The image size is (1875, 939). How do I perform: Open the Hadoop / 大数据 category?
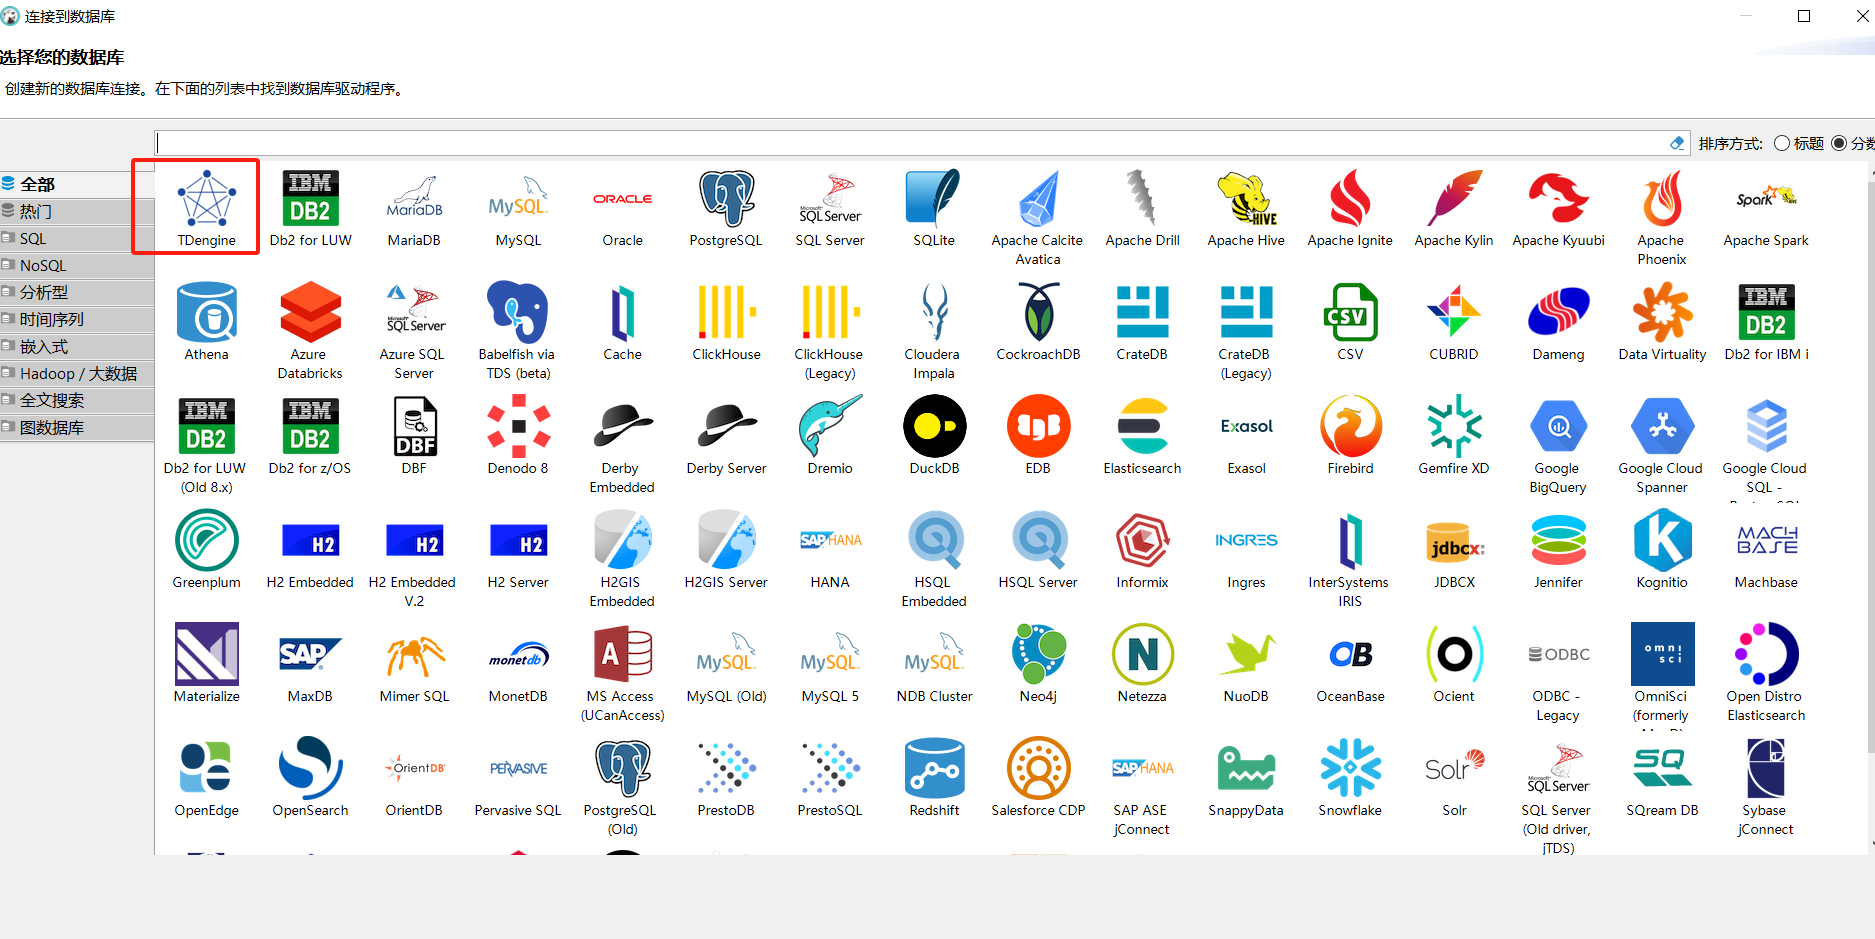click(x=77, y=373)
